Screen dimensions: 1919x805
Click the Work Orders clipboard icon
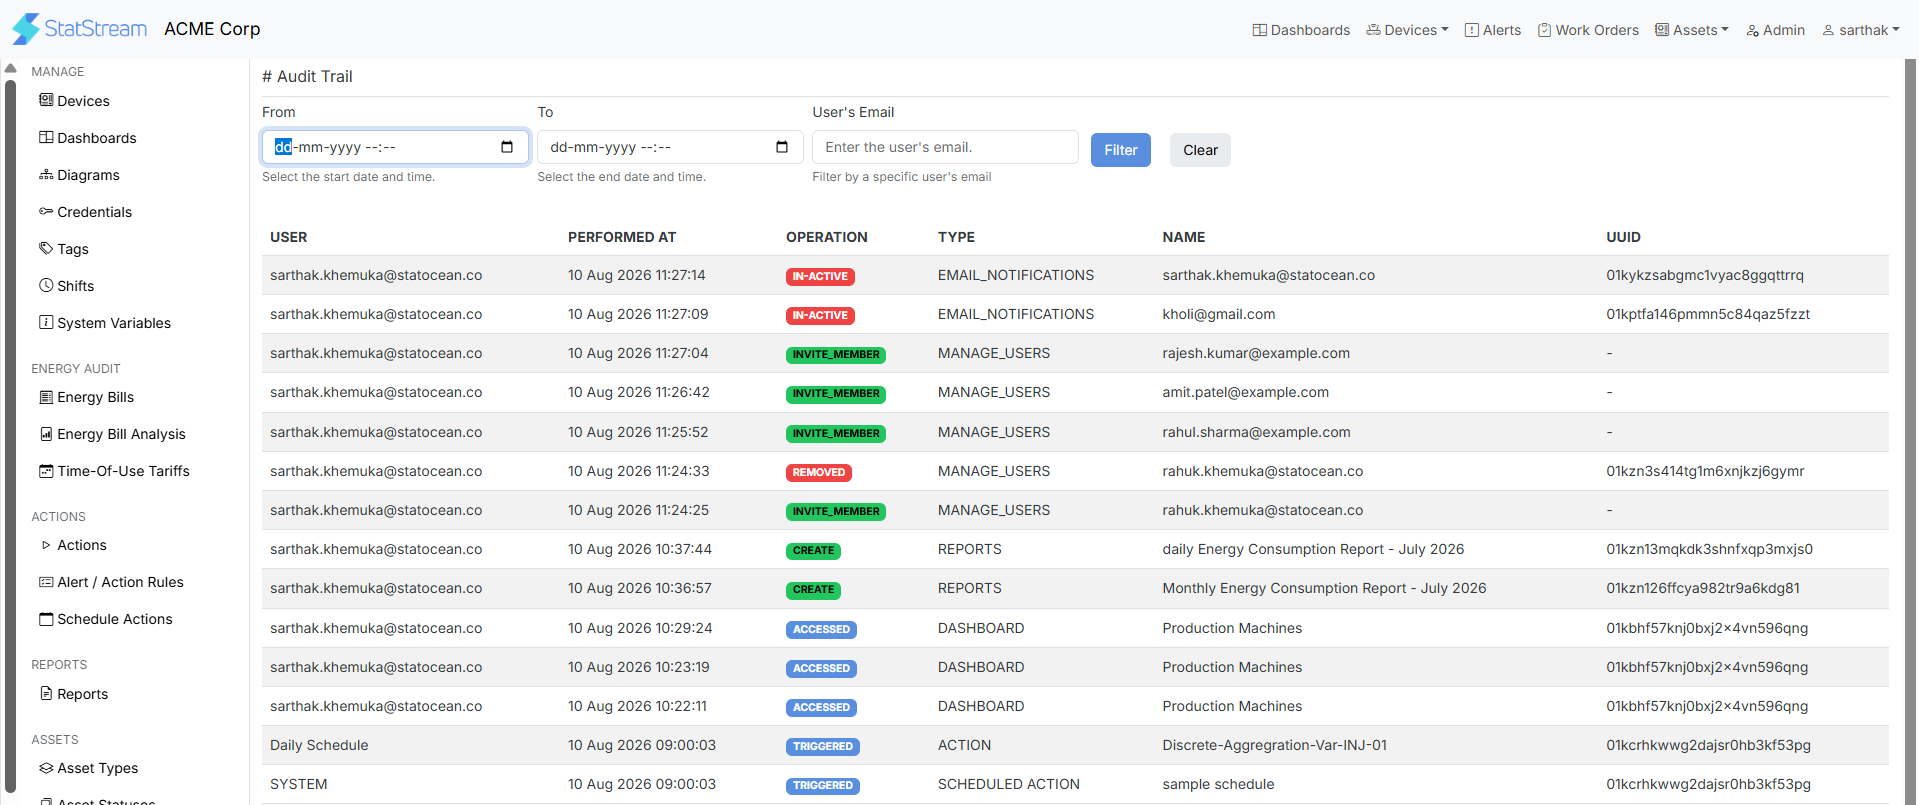(x=1545, y=30)
